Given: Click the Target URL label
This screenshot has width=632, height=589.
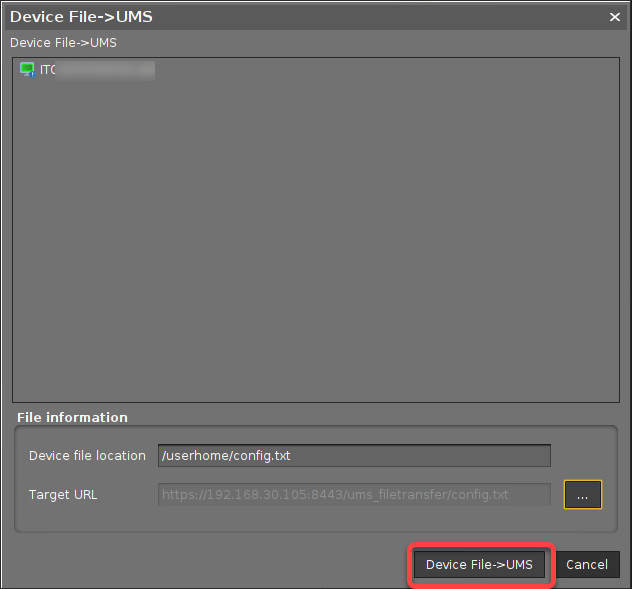Looking at the screenshot, I should (x=63, y=494).
